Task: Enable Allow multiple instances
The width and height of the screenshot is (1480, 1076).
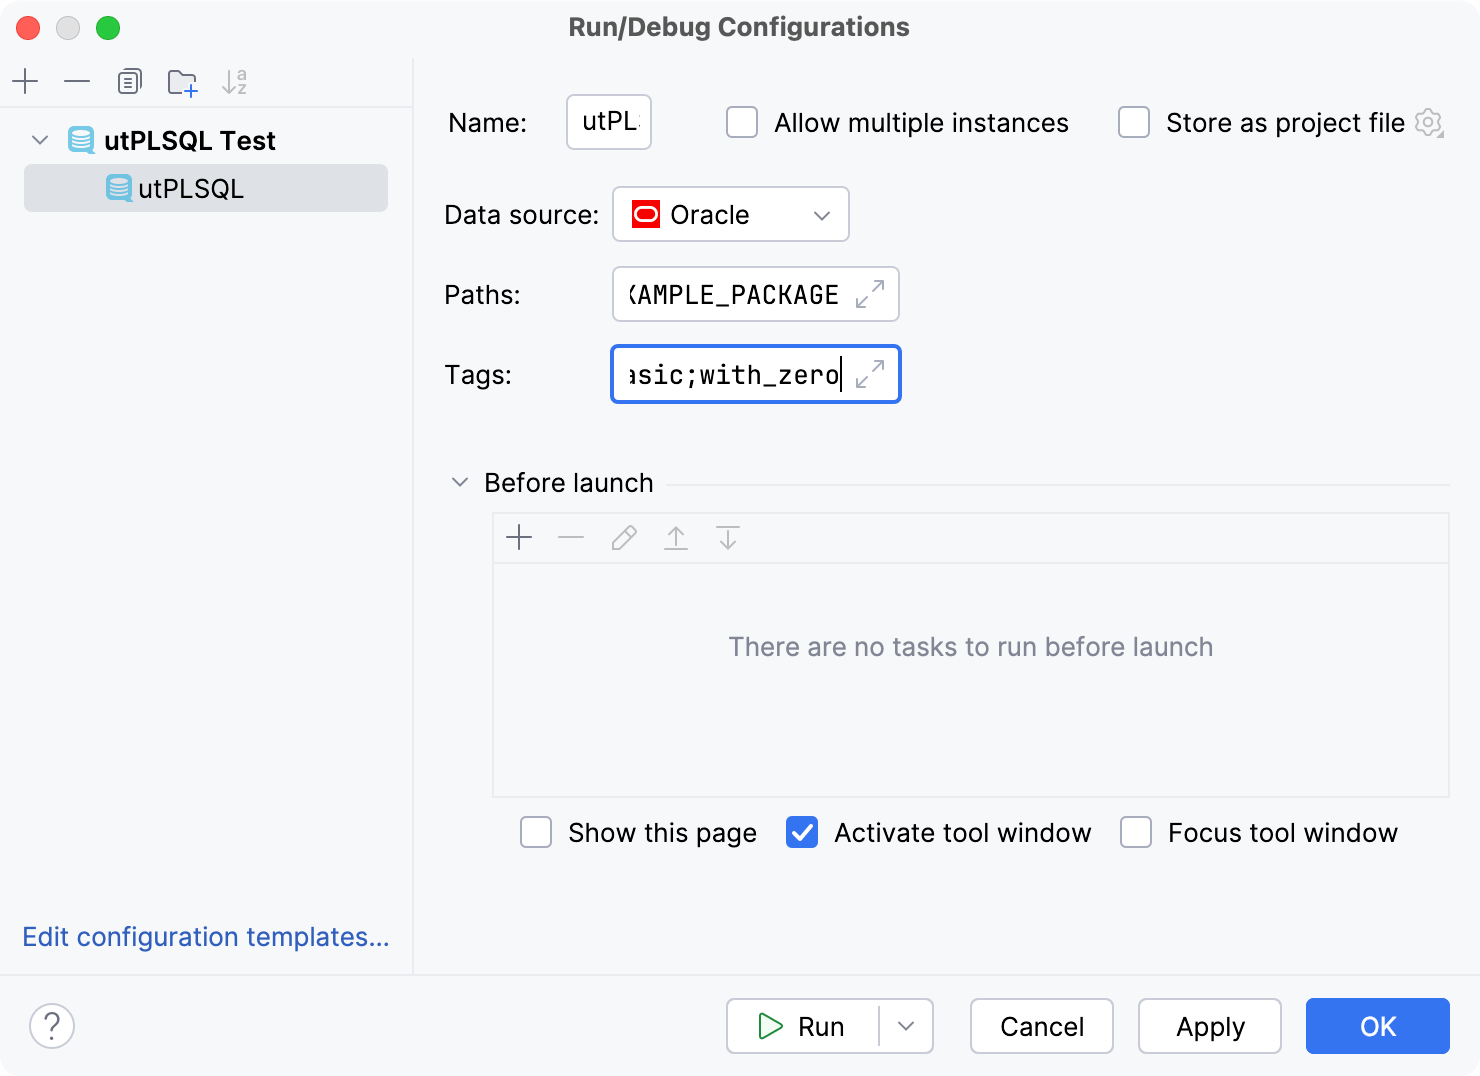Action: (x=741, y=122)
